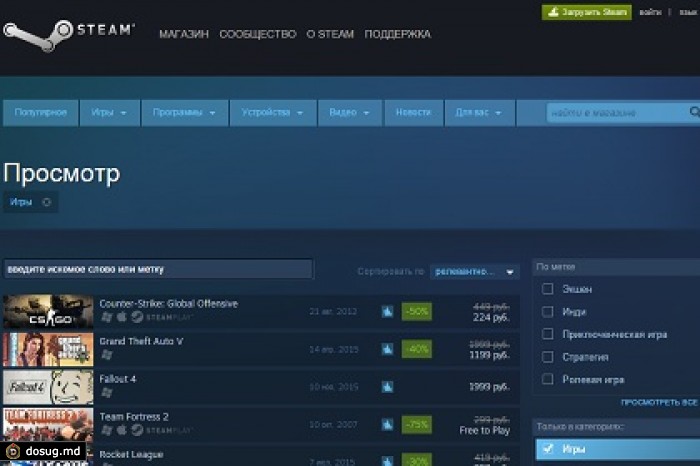Click Apple icon under Team Fortress 2

pyautogui.click(x=121, y=430)
